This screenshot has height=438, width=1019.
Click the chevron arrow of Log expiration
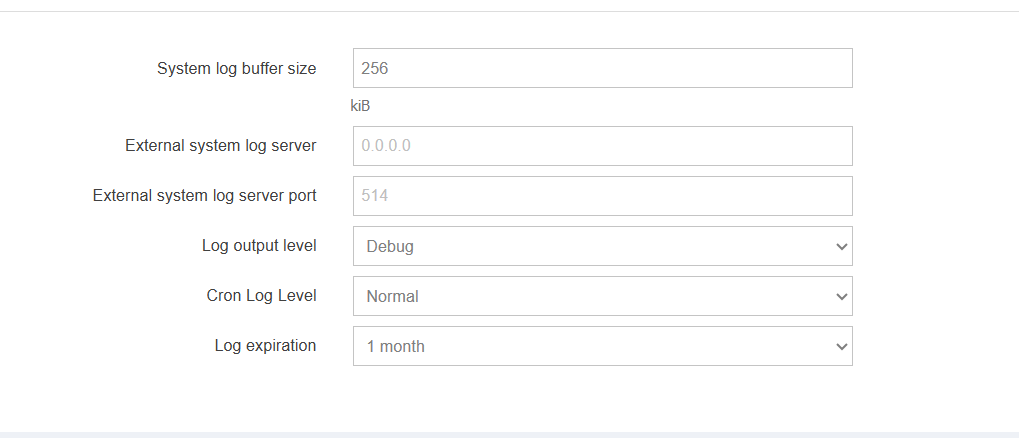coord(841,346)
